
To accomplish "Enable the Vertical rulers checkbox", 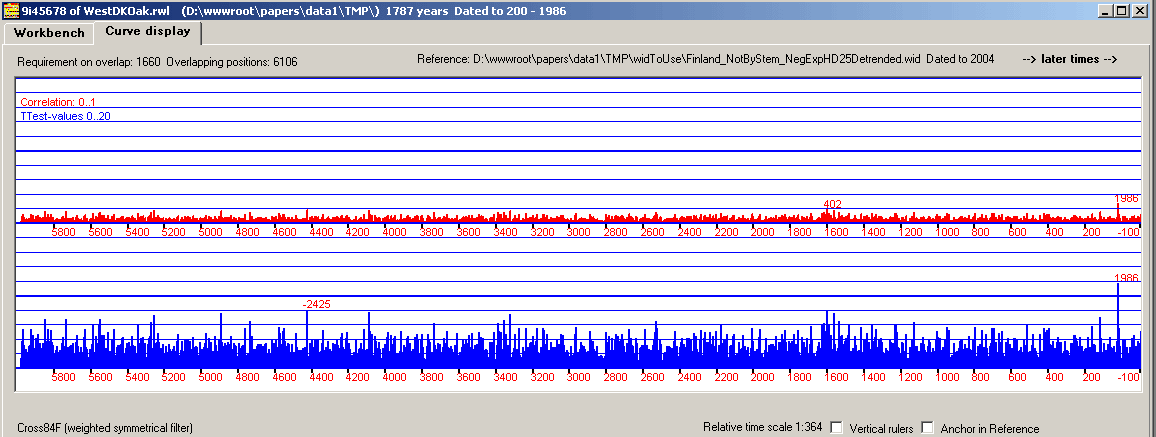I will (837, 427).
